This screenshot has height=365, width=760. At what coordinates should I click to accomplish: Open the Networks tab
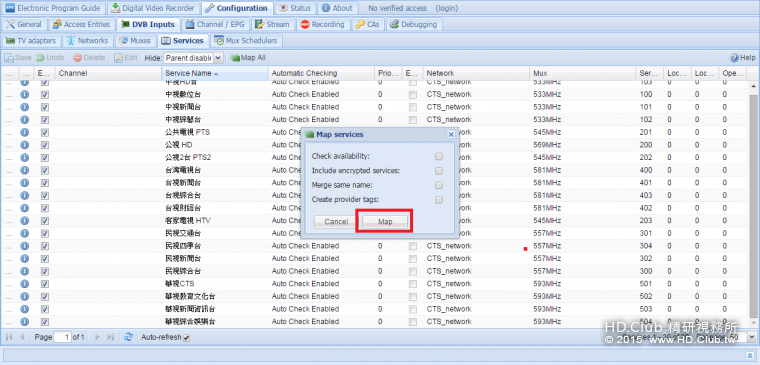[x=88, y=41]
